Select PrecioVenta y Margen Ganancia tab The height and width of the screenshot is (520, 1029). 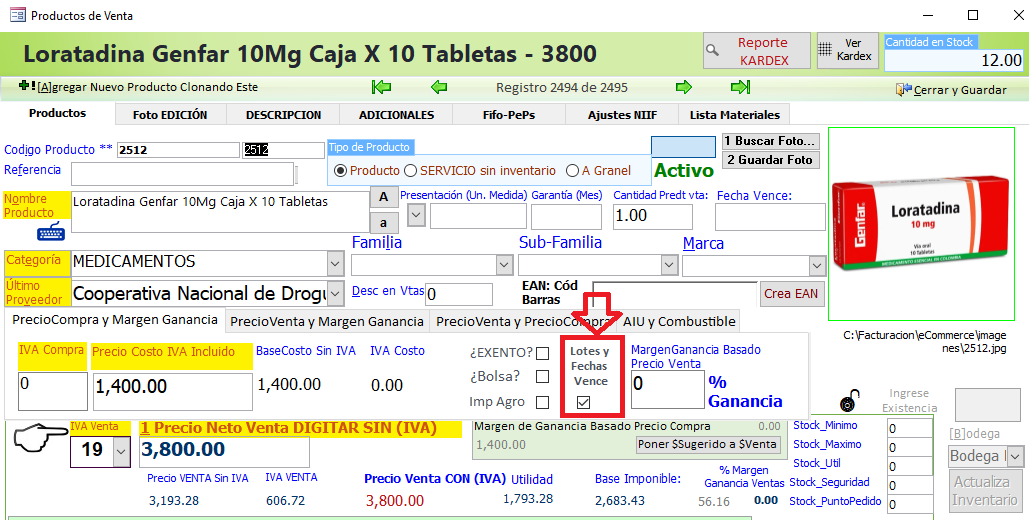tap(327, 322)
